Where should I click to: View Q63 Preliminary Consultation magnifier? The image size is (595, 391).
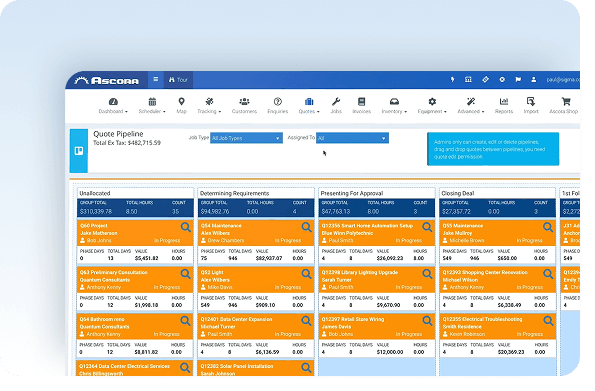[x=186, y=274]
